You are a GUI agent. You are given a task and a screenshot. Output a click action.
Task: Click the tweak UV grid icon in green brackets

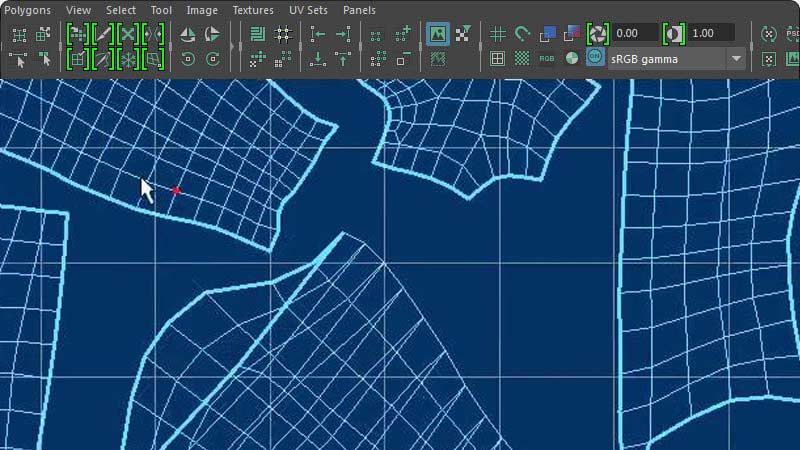point(78,34)
